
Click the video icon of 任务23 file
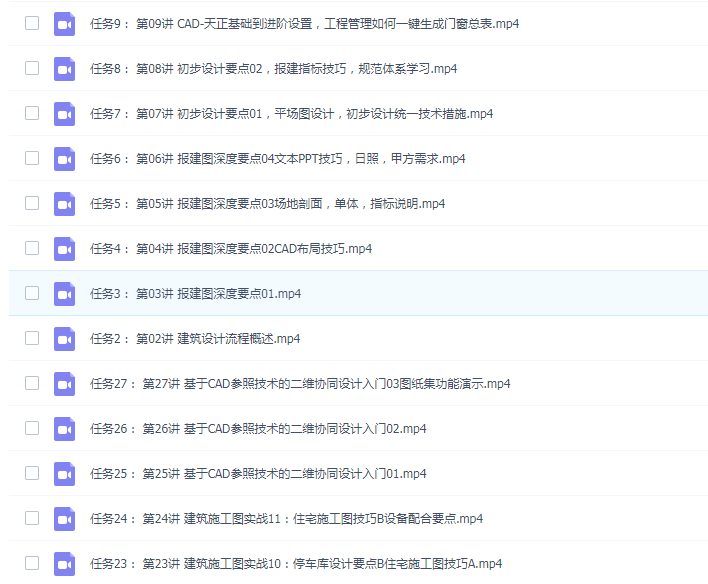pyautogui.click(x=64, y=564)
